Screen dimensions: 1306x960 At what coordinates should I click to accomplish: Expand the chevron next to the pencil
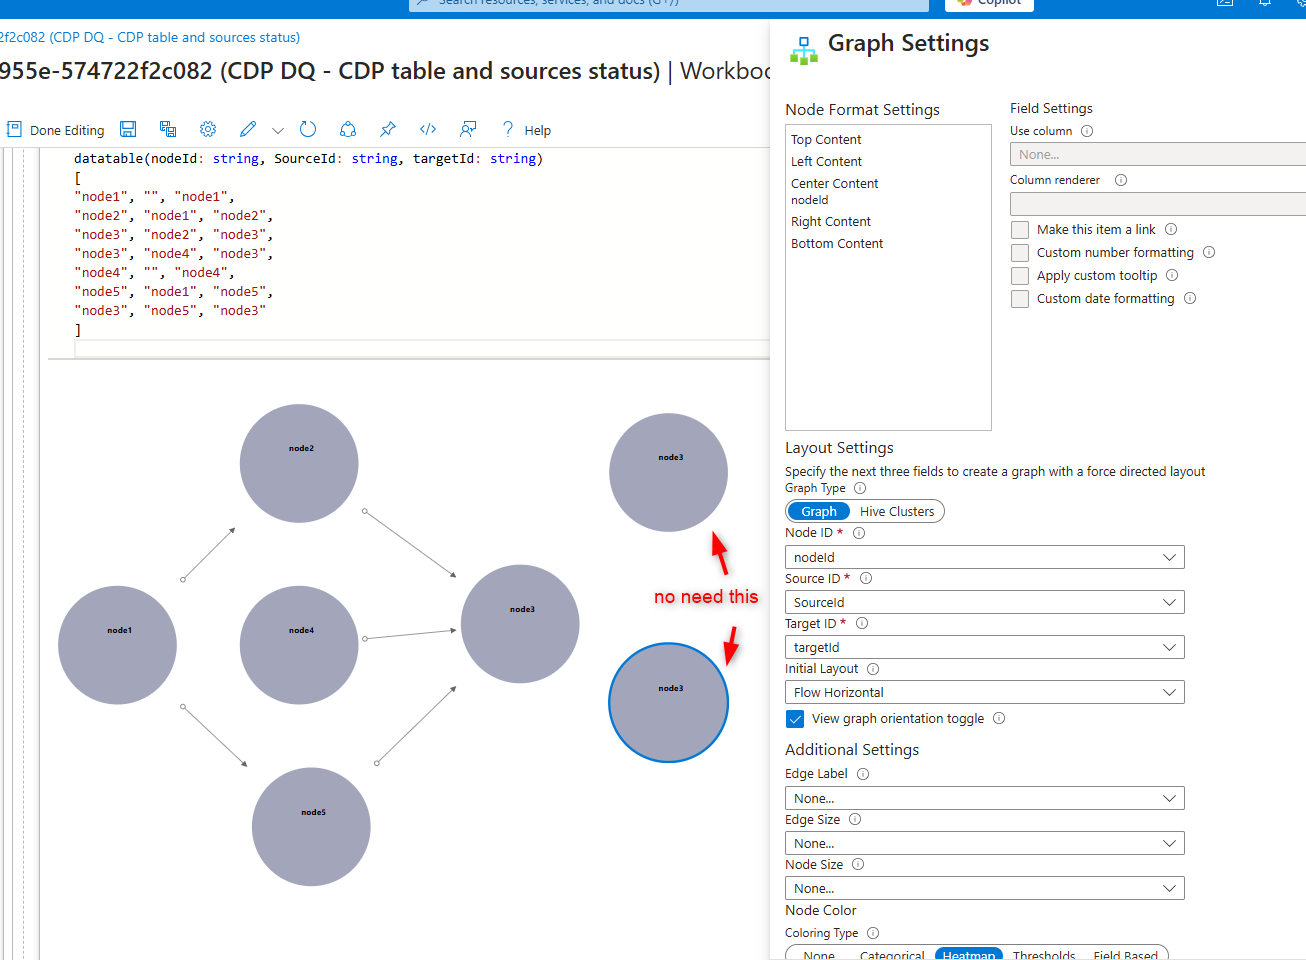(x=278, y=130)
